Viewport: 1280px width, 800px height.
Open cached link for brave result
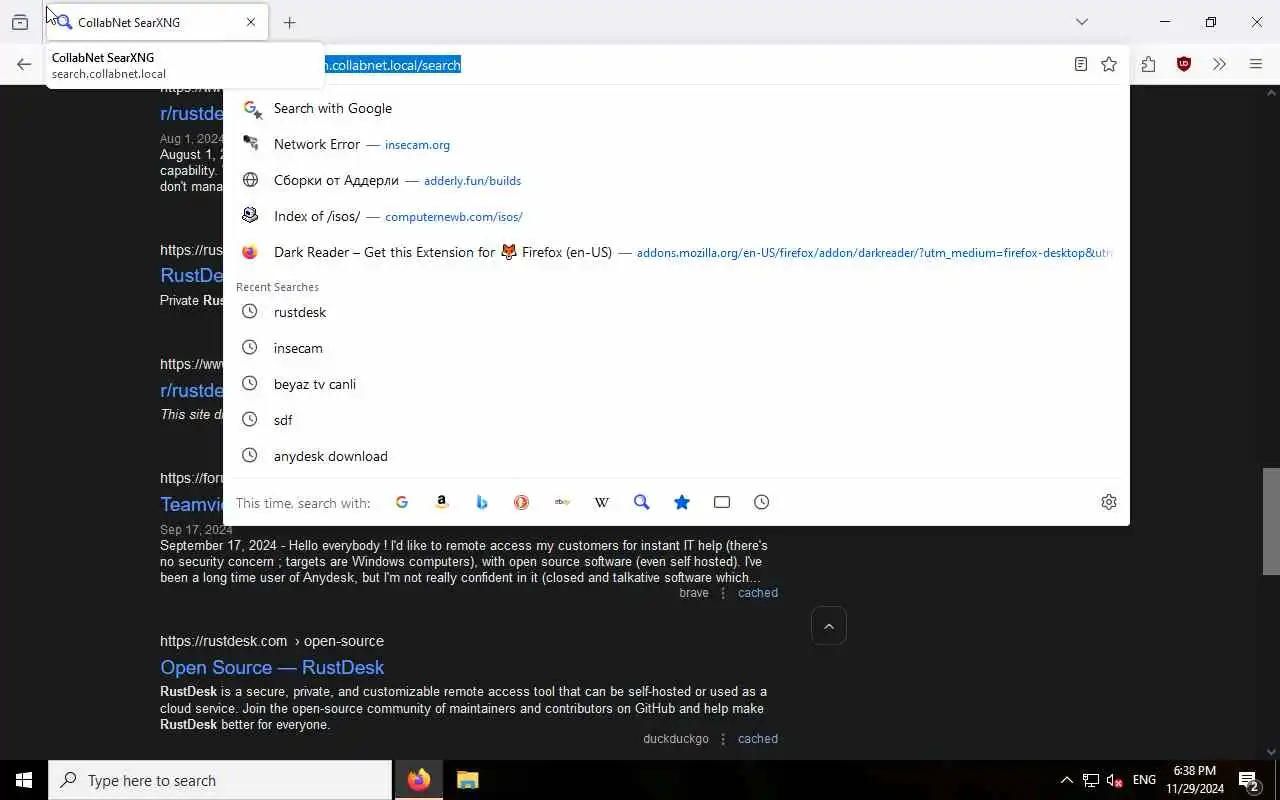coord(758,593)
